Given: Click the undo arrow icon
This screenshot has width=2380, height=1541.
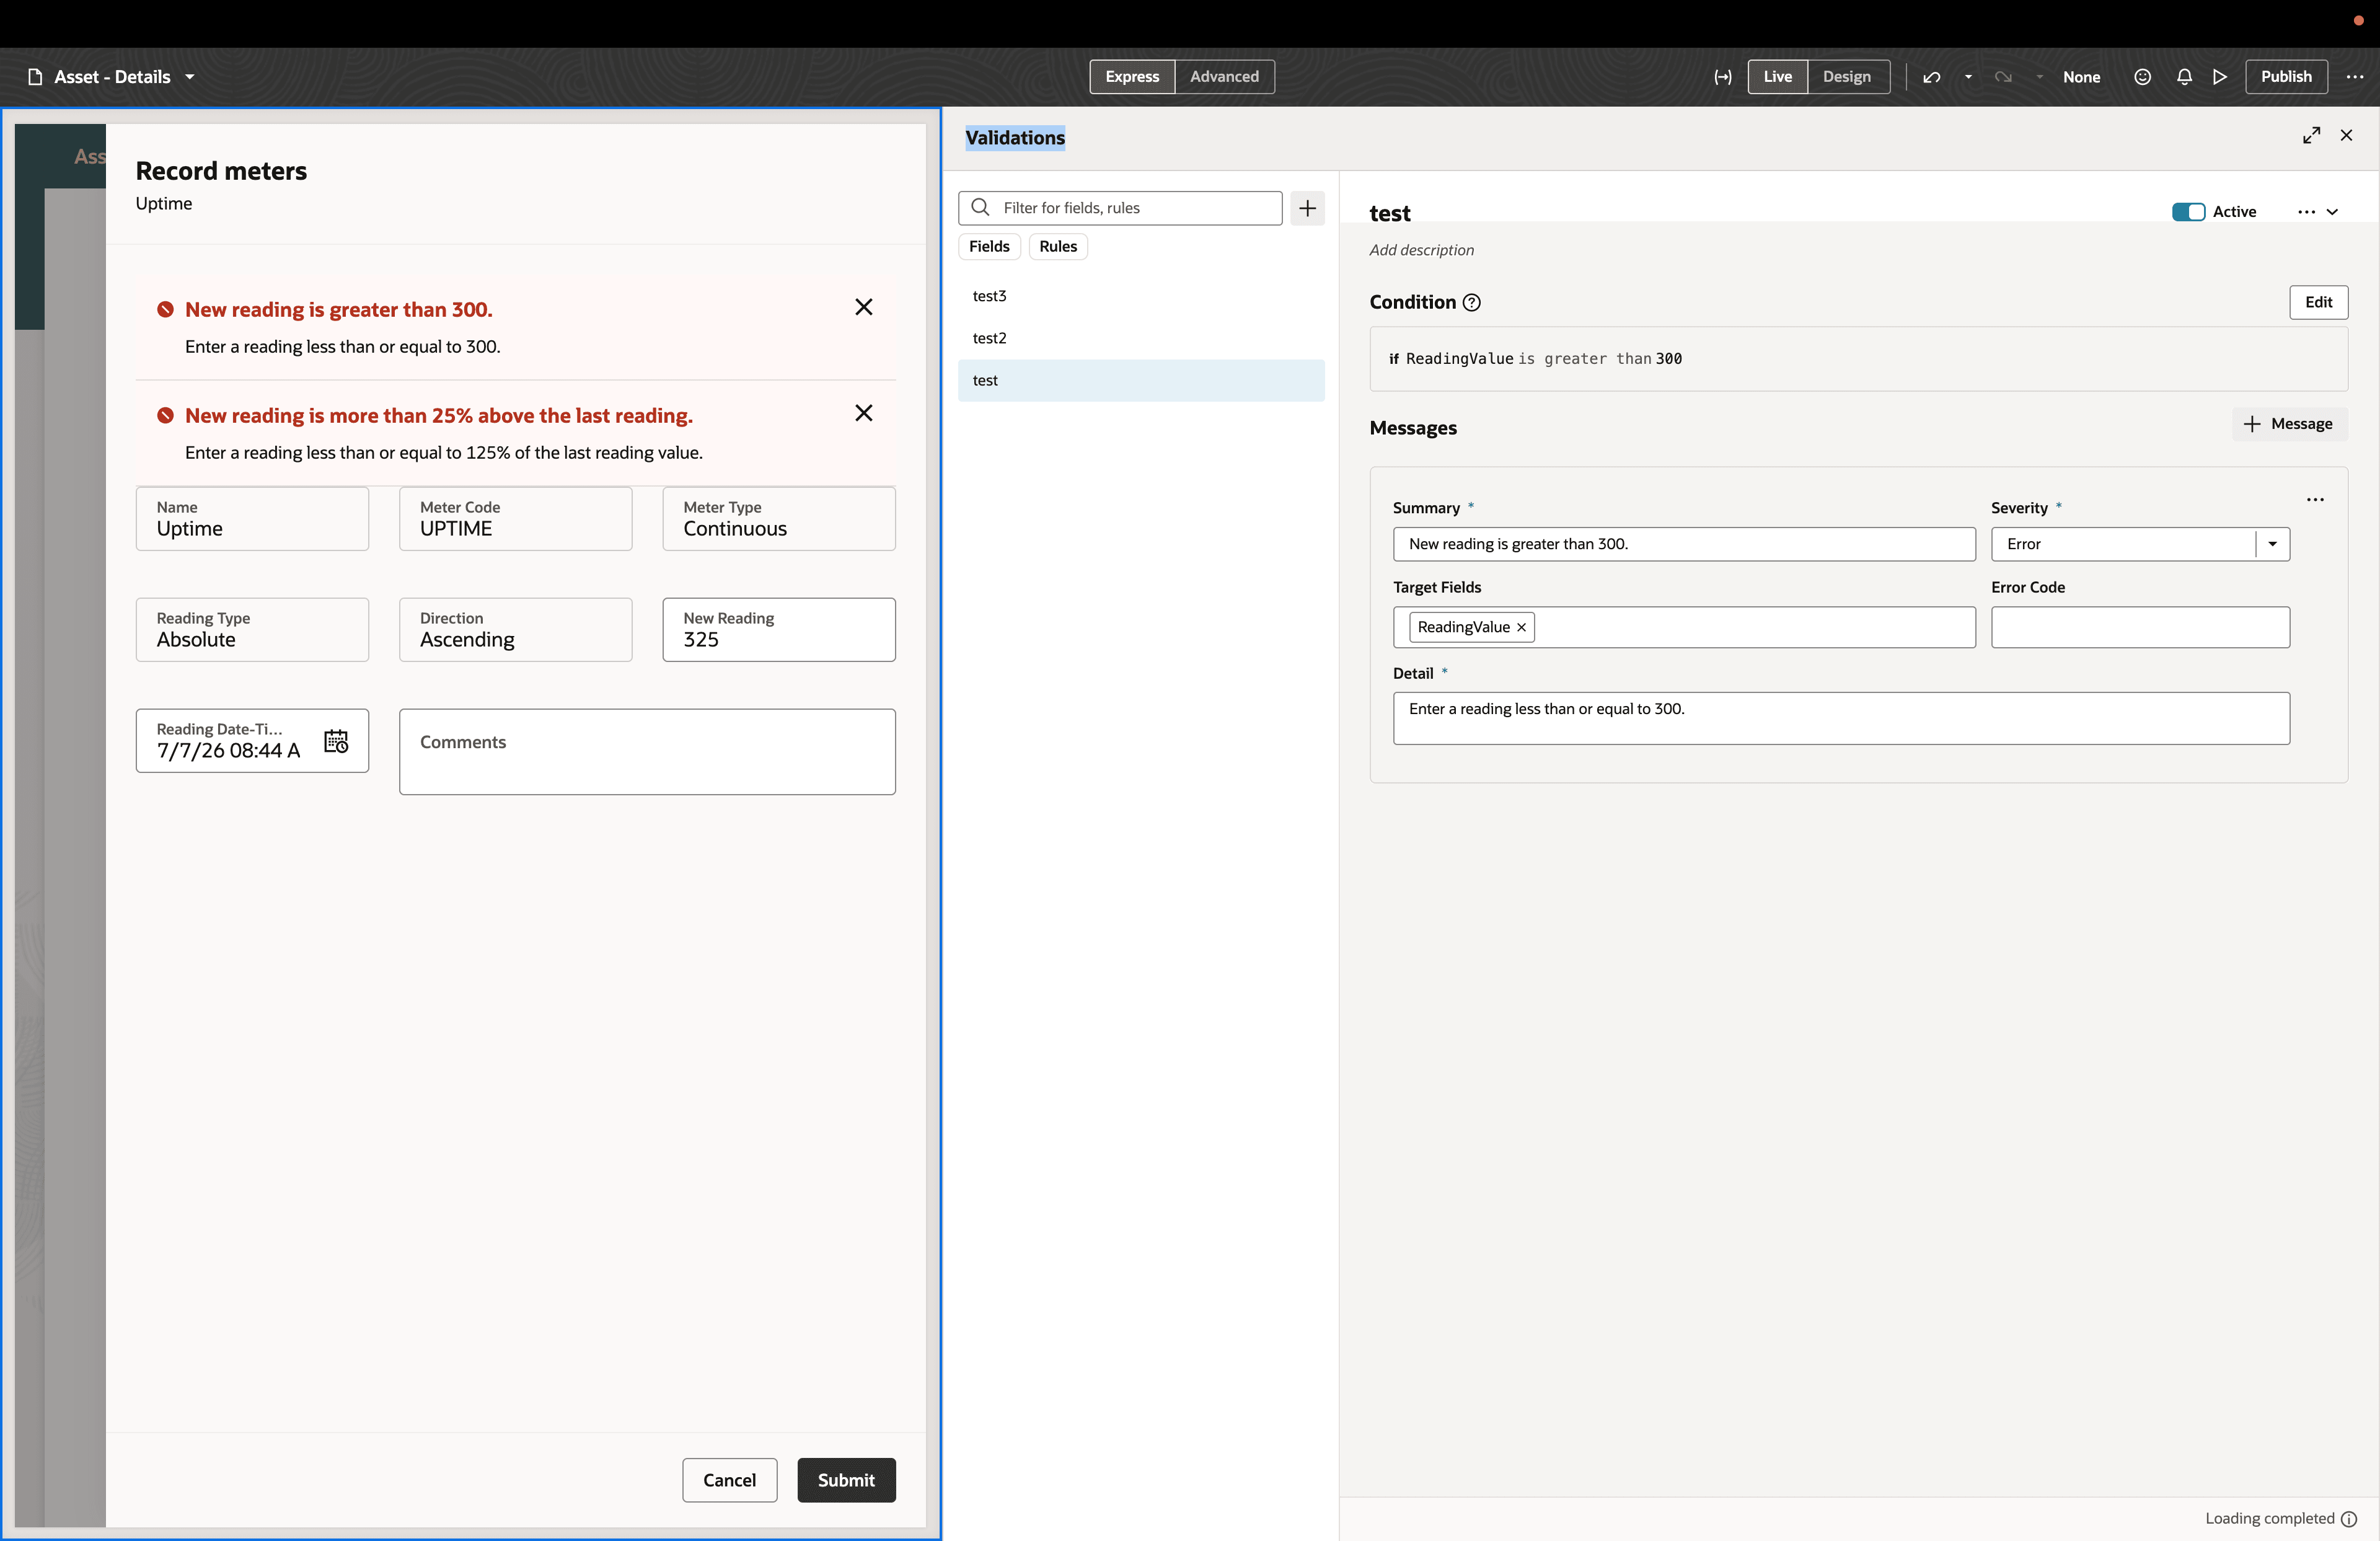Looking at the screenshot, I should coord(1931,77).
